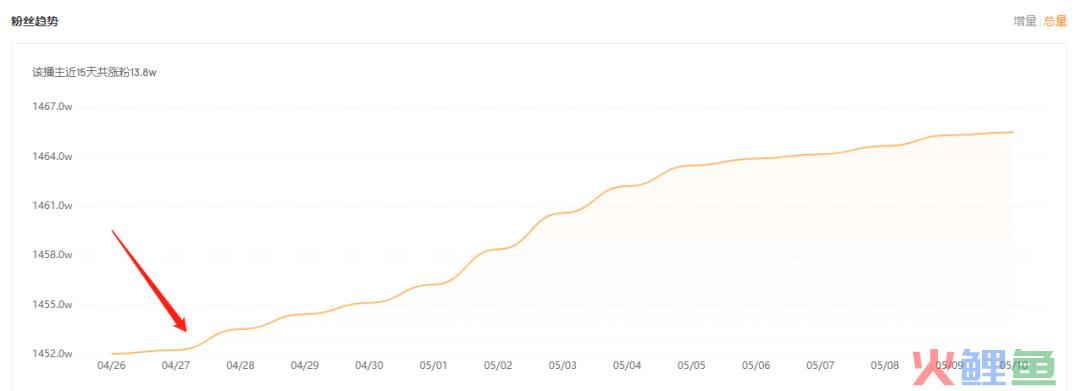Select the 04/30 date label
The width and height of the screenshot is (1080, 391).
pyautogui.click(x=369, y=365)
